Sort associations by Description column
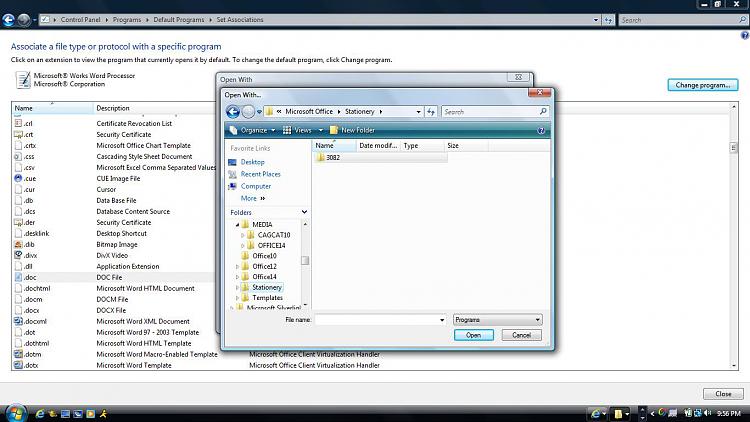 (x=154, y=108)
